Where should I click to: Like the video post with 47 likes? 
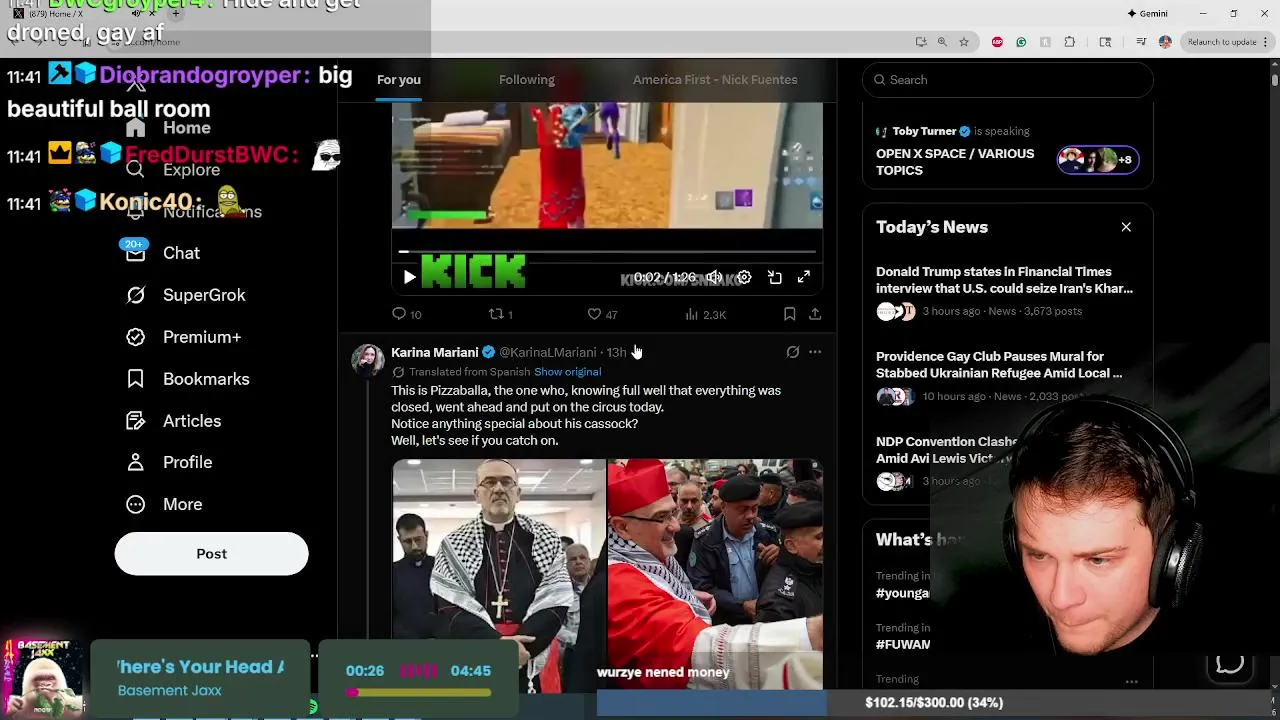[x=602, y=314]
